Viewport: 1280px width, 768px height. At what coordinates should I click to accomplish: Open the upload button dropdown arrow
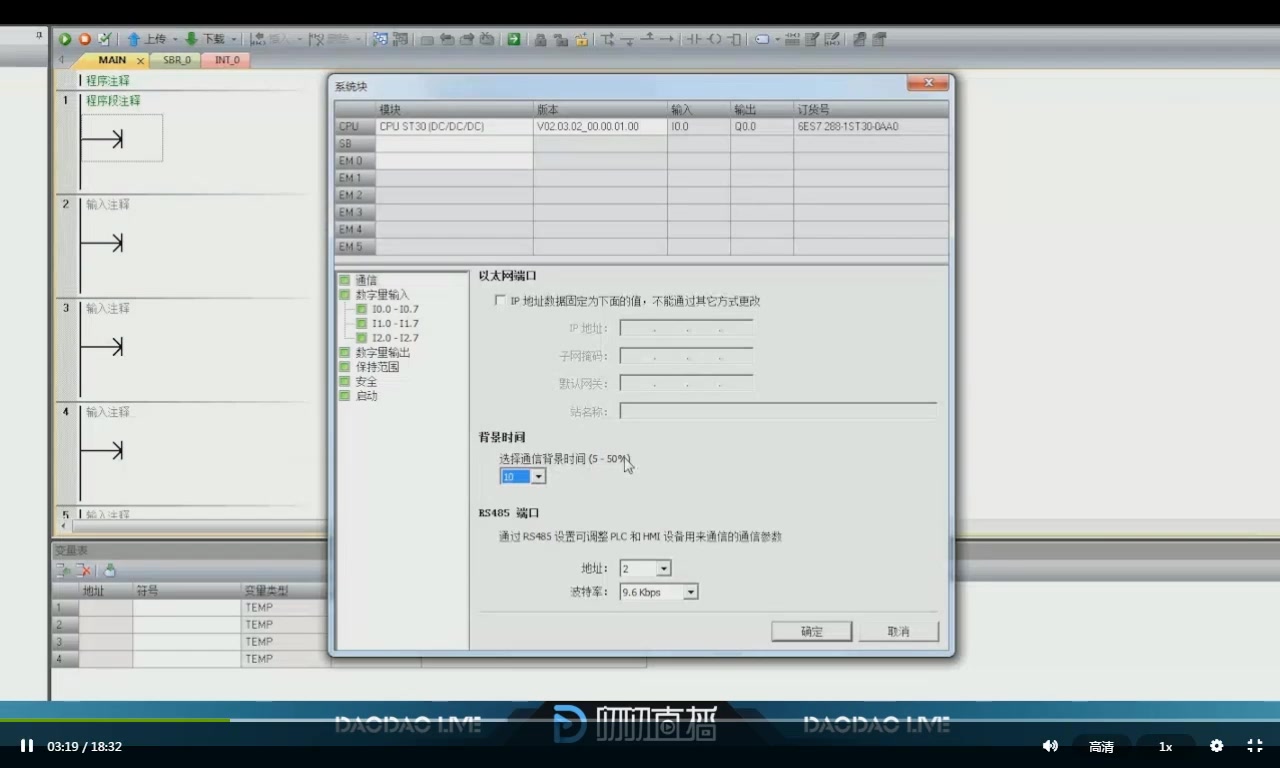[174, 39]
